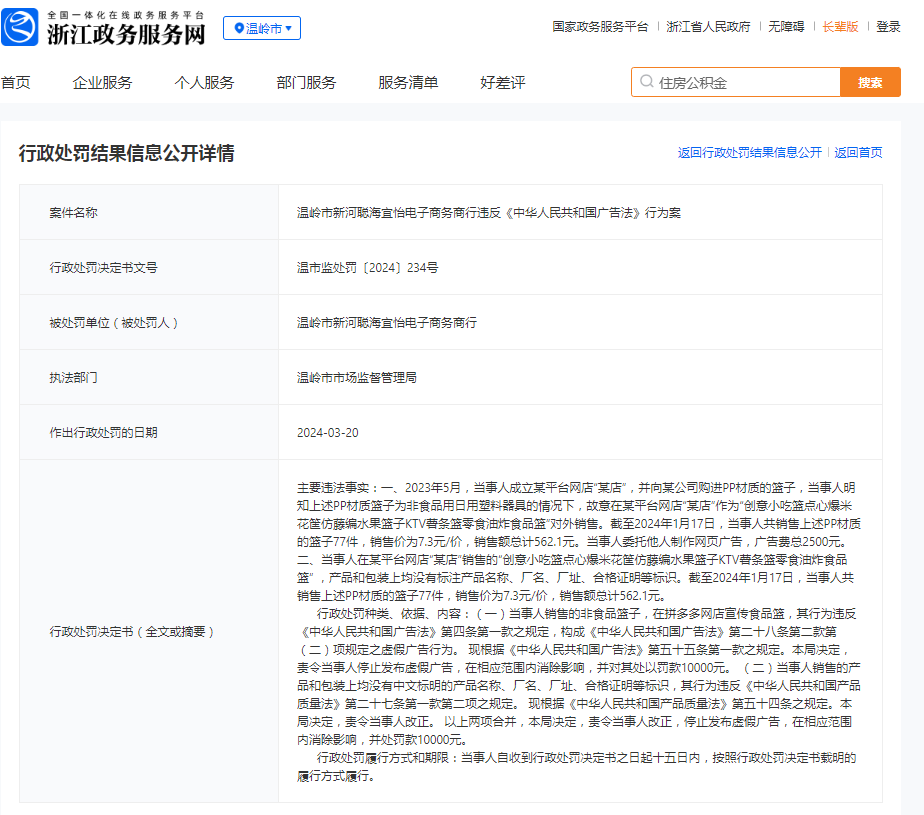Click the magnifier icon in search box
This screenshot has height=815, width=924.
[x=646, y=82]
